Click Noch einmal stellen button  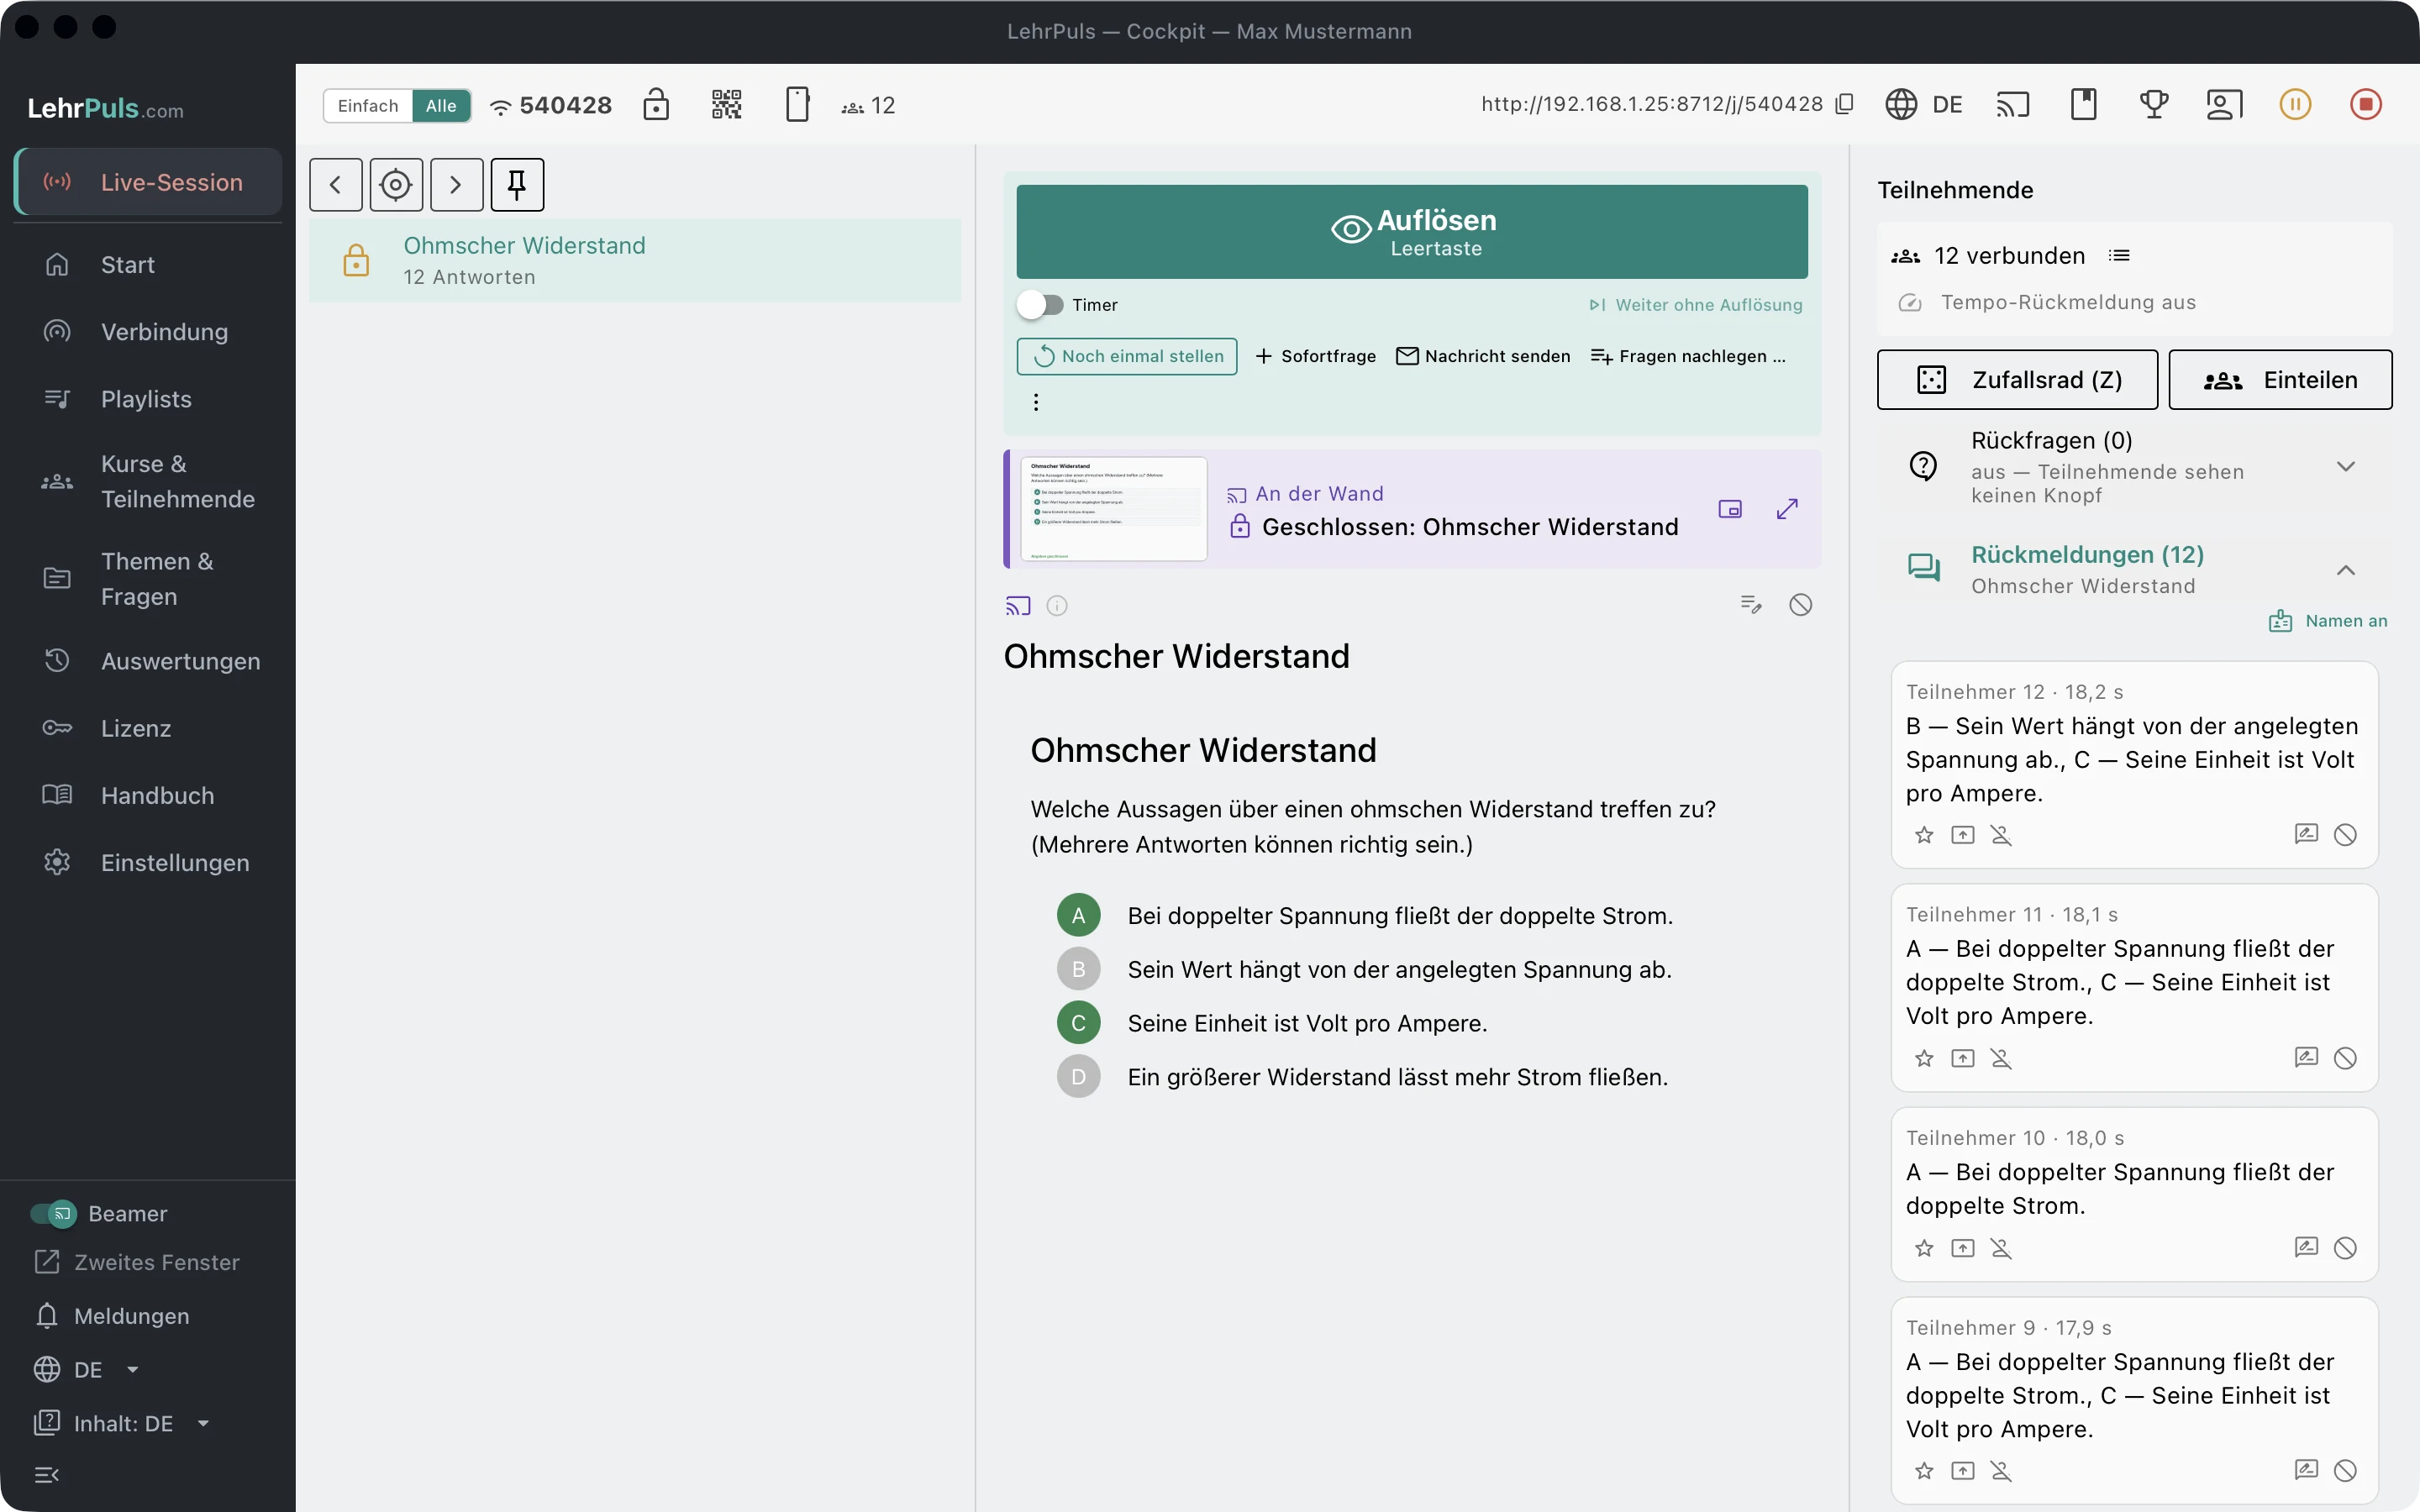(1127, 357)
